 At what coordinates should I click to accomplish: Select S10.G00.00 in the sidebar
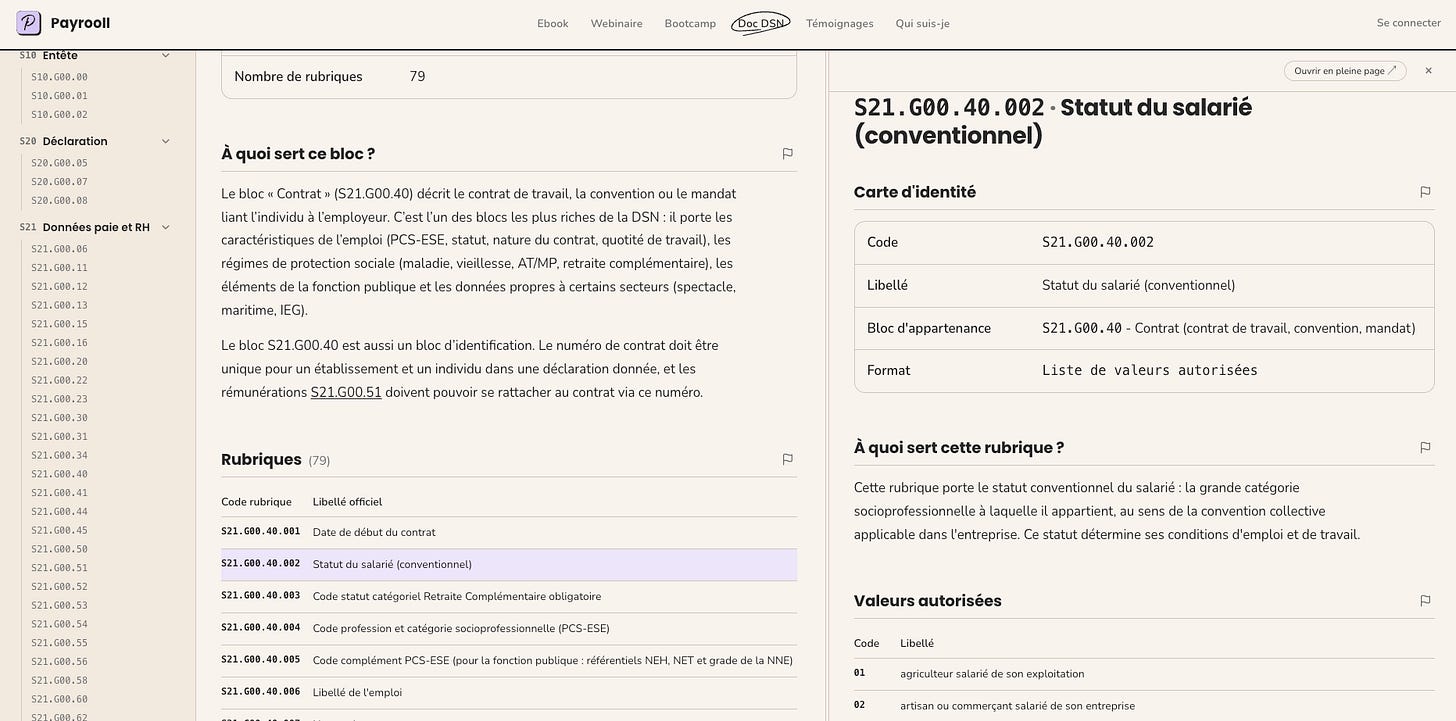point(59,77)
